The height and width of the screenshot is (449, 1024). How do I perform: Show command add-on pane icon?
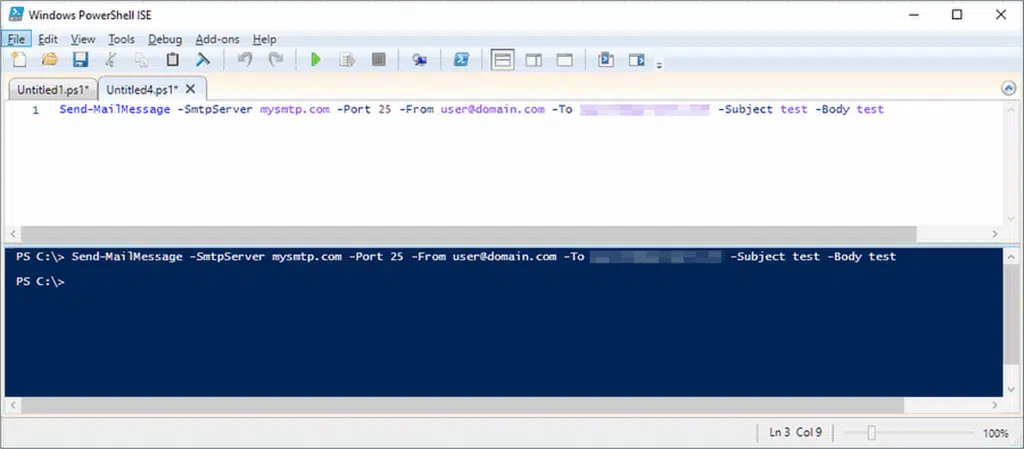[637, 60]
